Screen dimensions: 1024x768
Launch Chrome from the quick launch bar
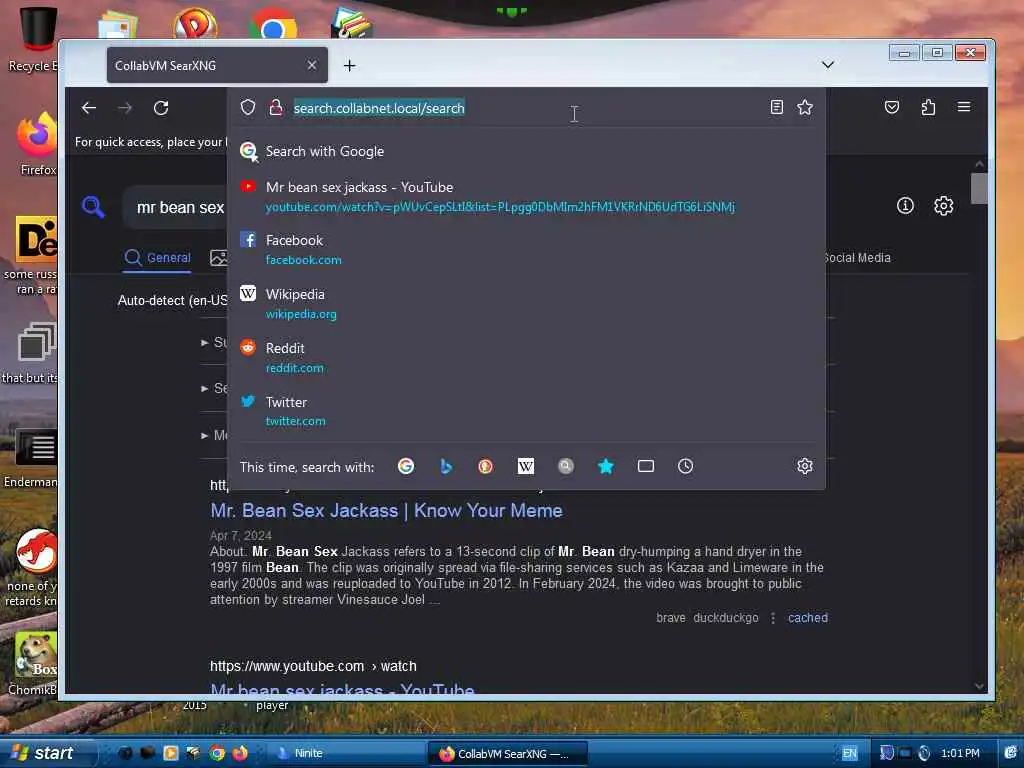(217, 753)
